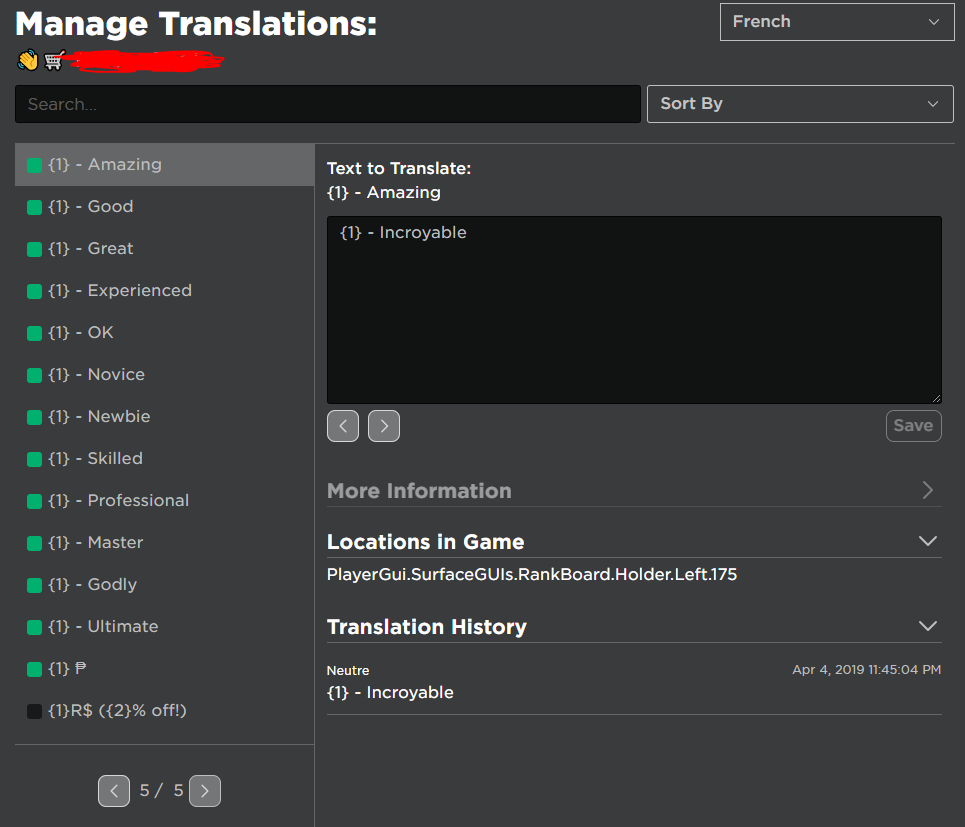Click the next translation arrow below the text box

click(383, 425)
